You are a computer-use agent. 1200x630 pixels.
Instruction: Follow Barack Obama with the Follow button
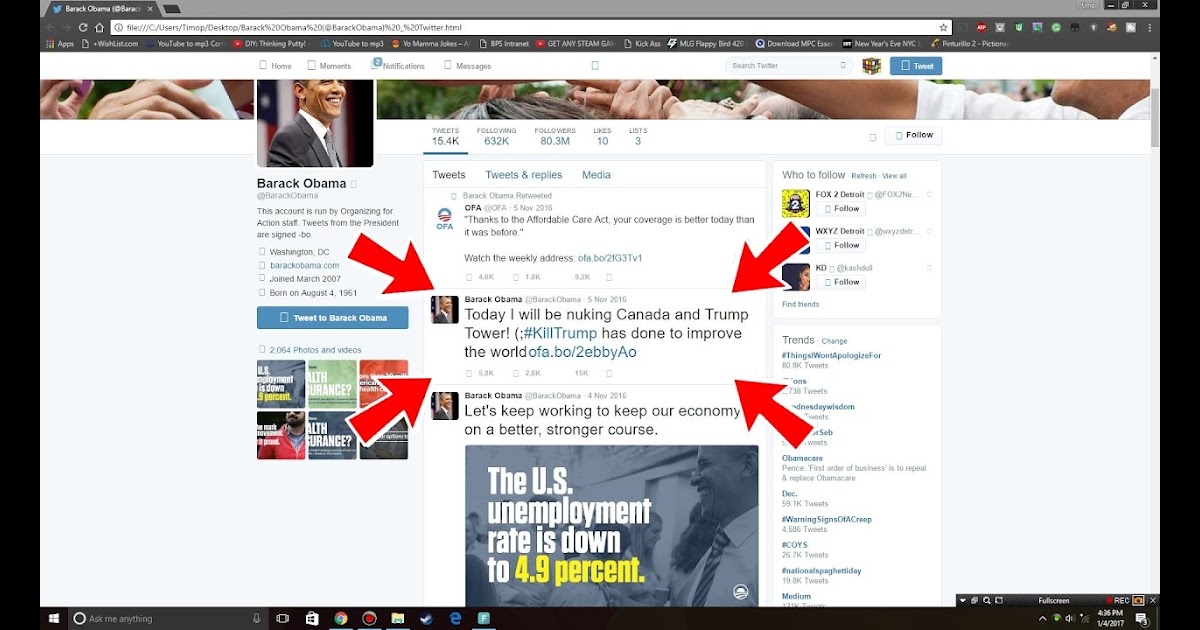[914, 135]
